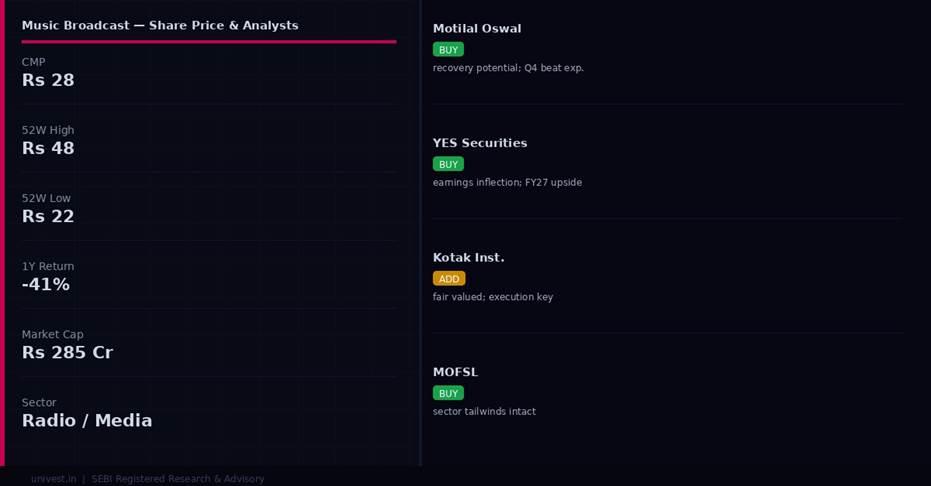Viewport: 931px width, 486px height.
Task: Click the 'recovery potential; Q4 beat exp.' note
Action: pos(508,68)
